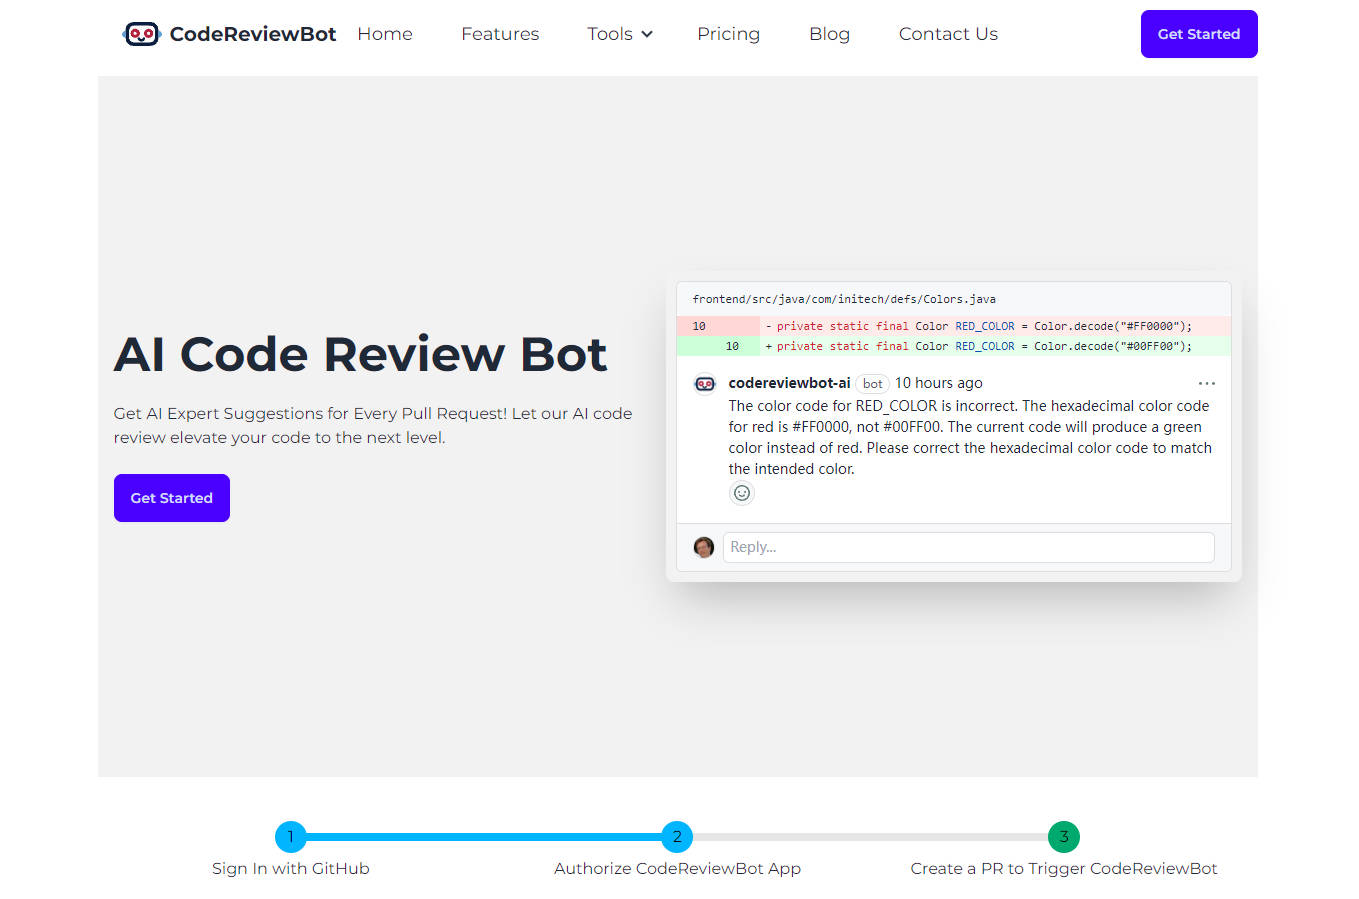Open the Features menu item
This screenshot has width=1359, height=899.
coord(500,34)
